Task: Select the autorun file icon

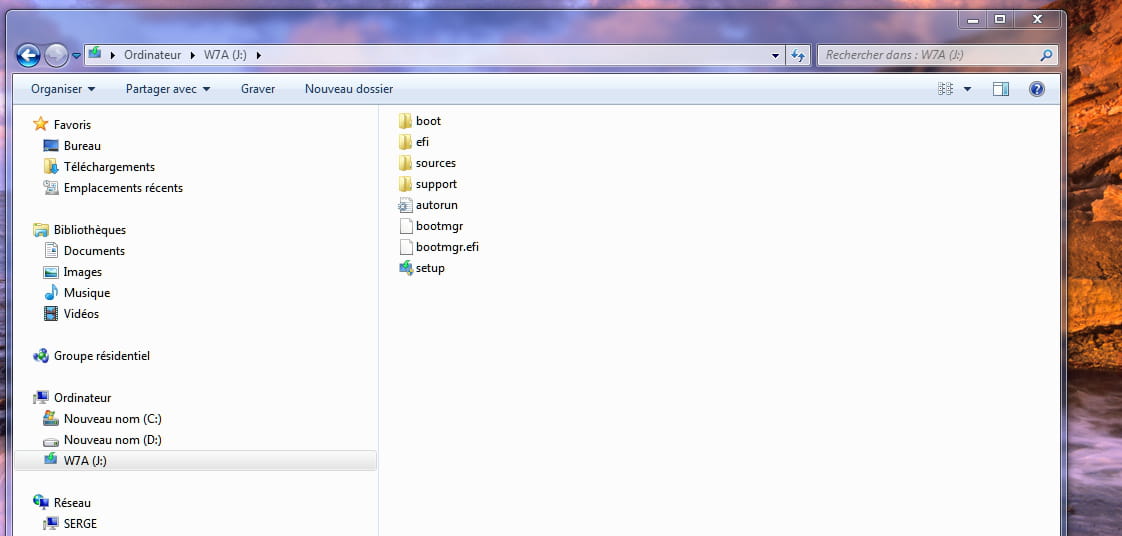Action: (x=406, y=205)
